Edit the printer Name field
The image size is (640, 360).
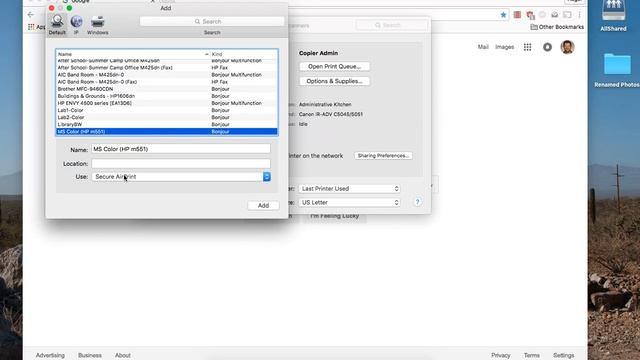point(181,149)
